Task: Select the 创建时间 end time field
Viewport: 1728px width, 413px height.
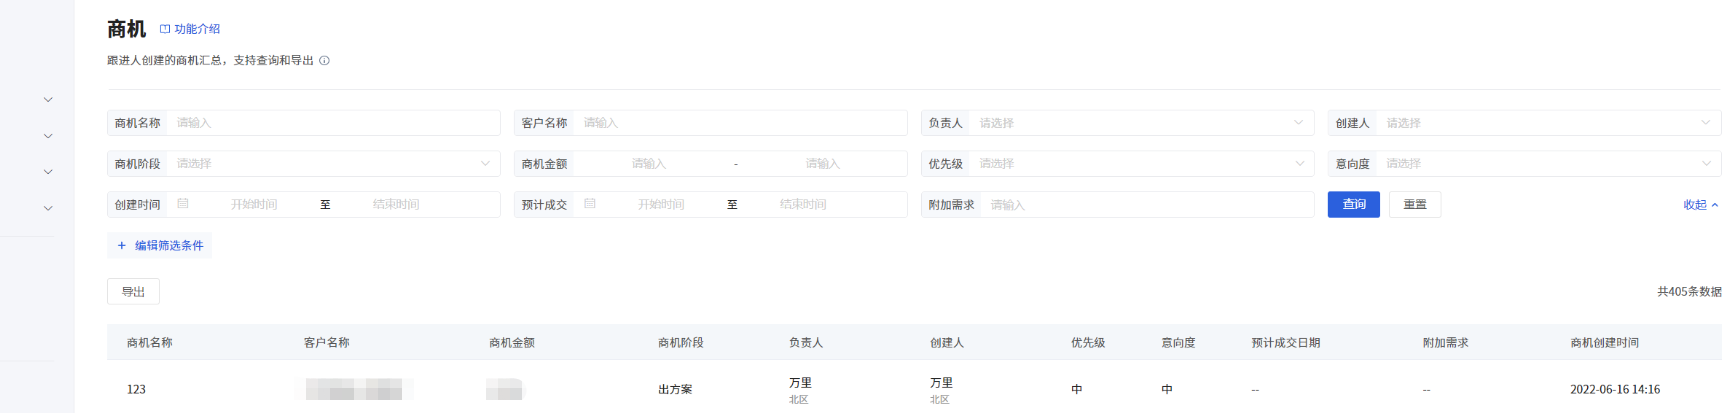Action: 396,204
